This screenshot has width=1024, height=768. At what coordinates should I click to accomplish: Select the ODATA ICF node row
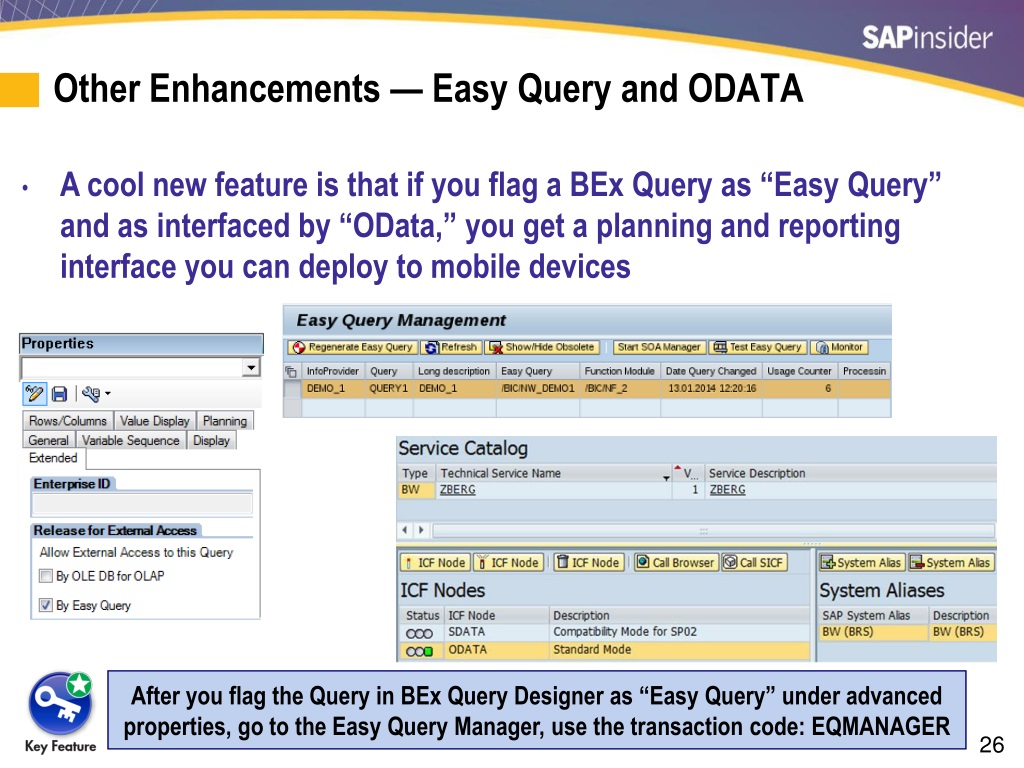click(x=604, y=650)
